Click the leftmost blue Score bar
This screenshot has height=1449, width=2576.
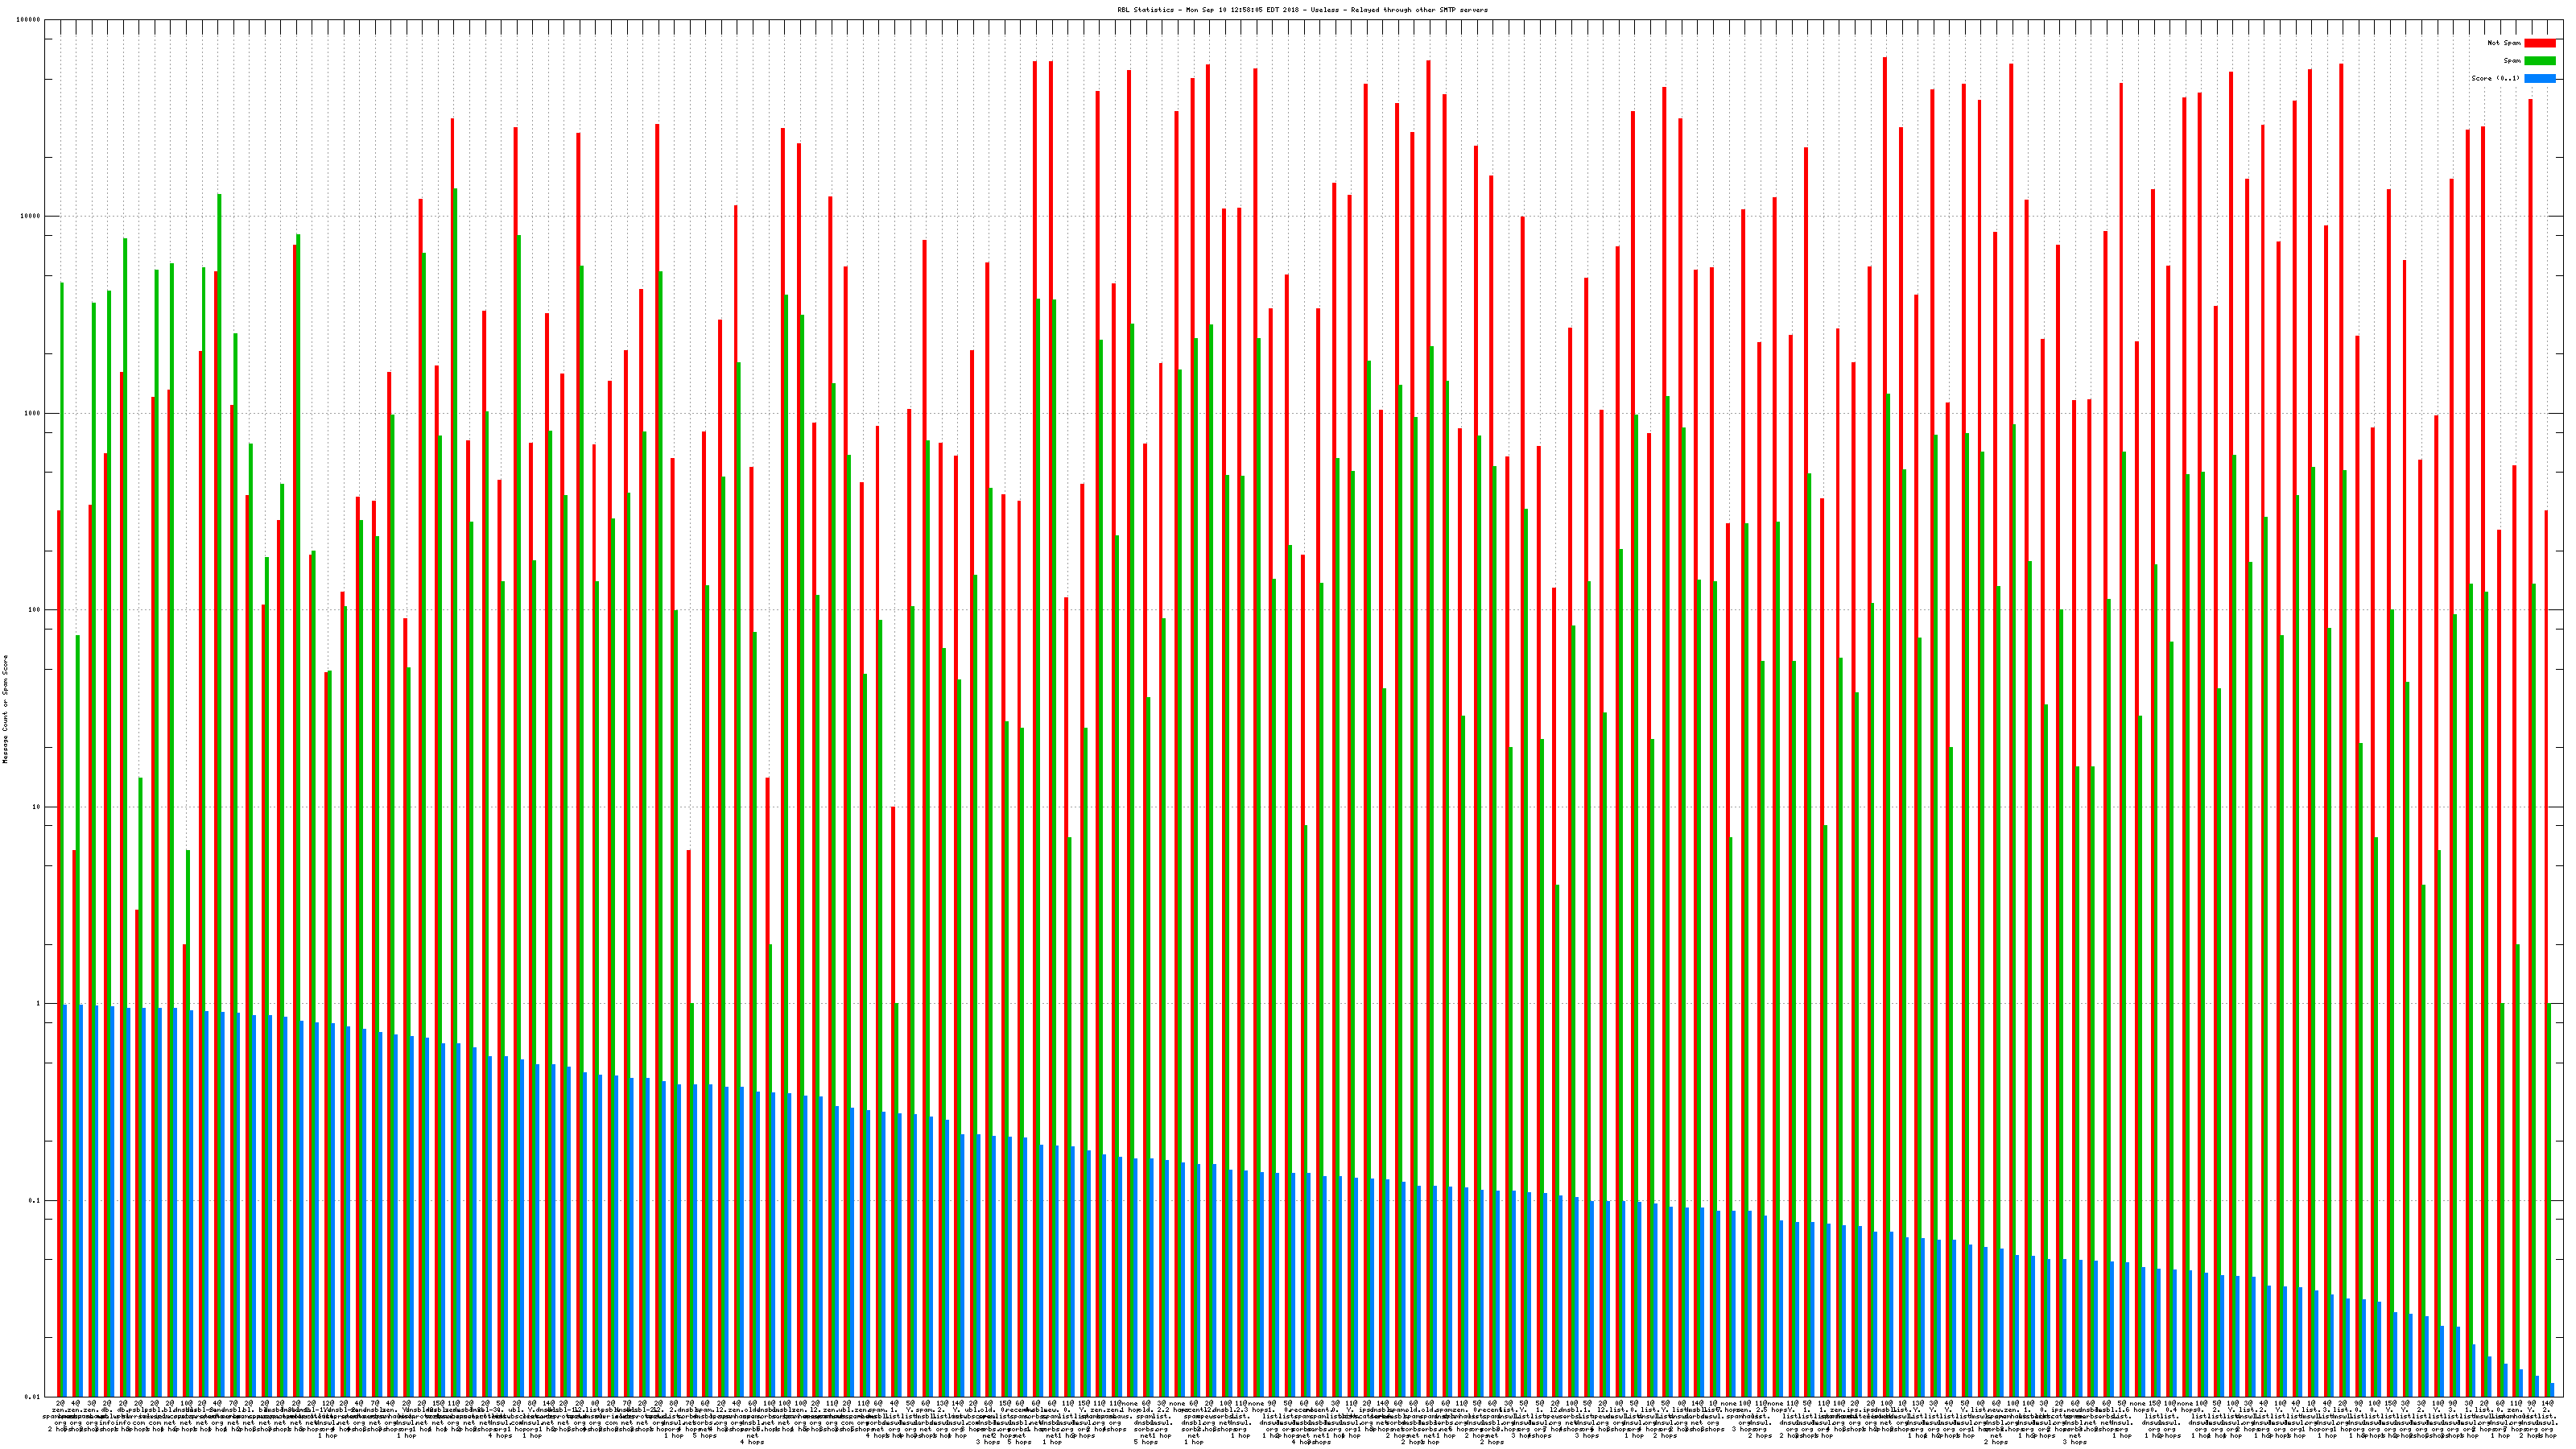click(66, 1200)
